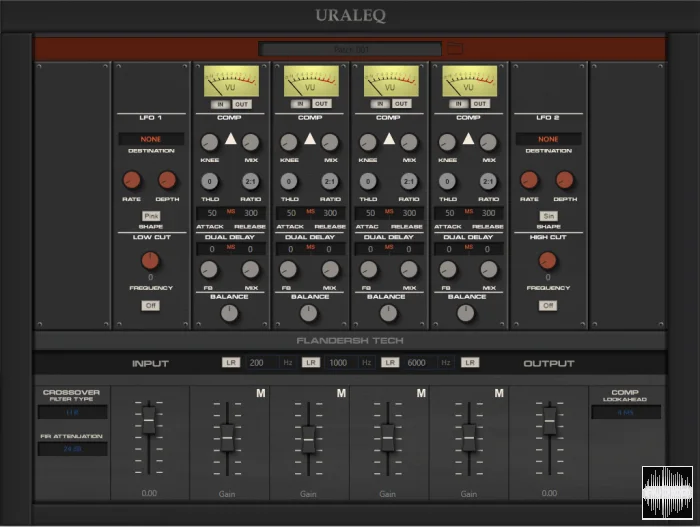Switch third band VU meter to IN

click(x=380, y=104)
